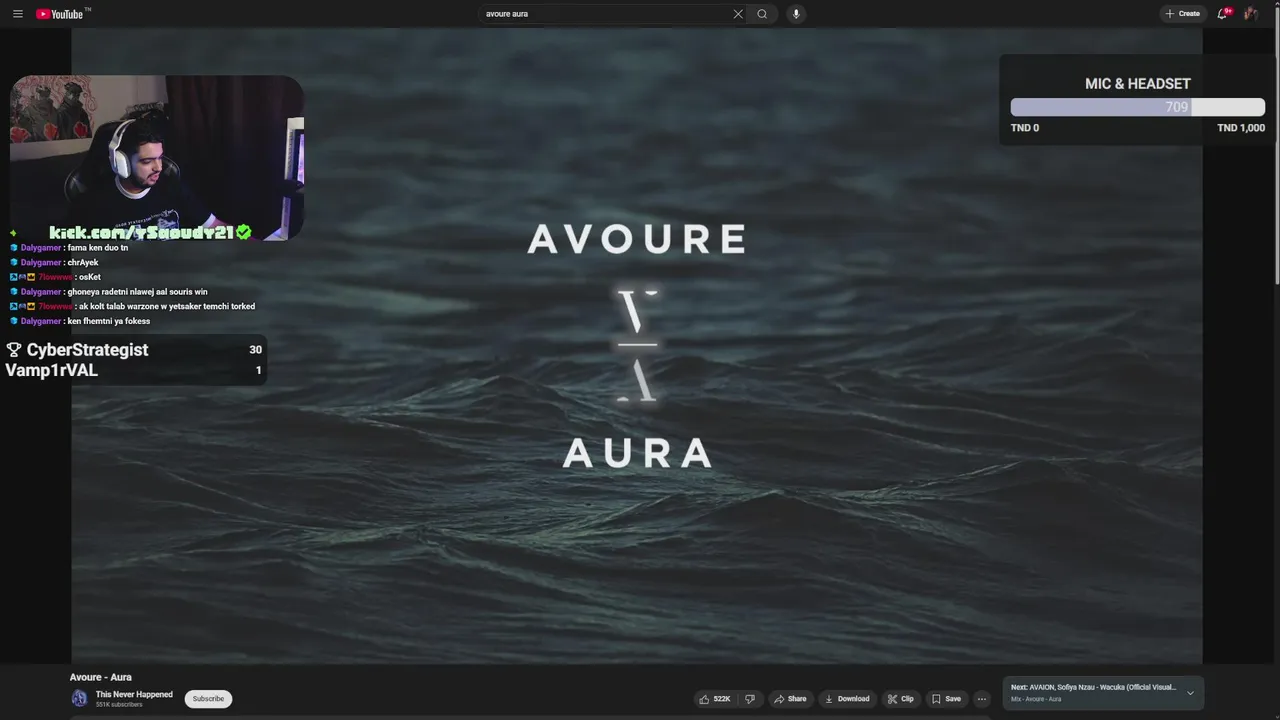
Task: Click the trophy icon beside CyberStrategist
Action: (14, 350)
